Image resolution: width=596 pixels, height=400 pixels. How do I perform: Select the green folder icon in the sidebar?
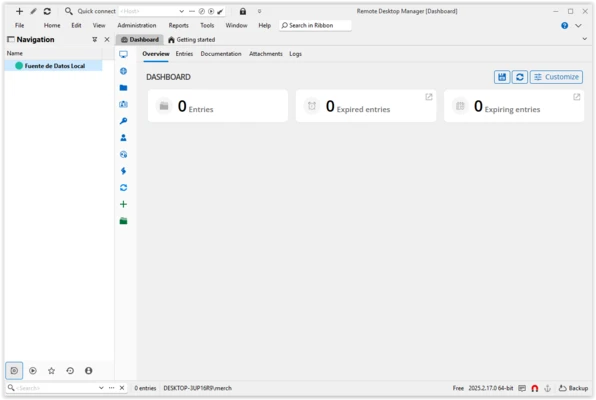click(x=124, y=221)
